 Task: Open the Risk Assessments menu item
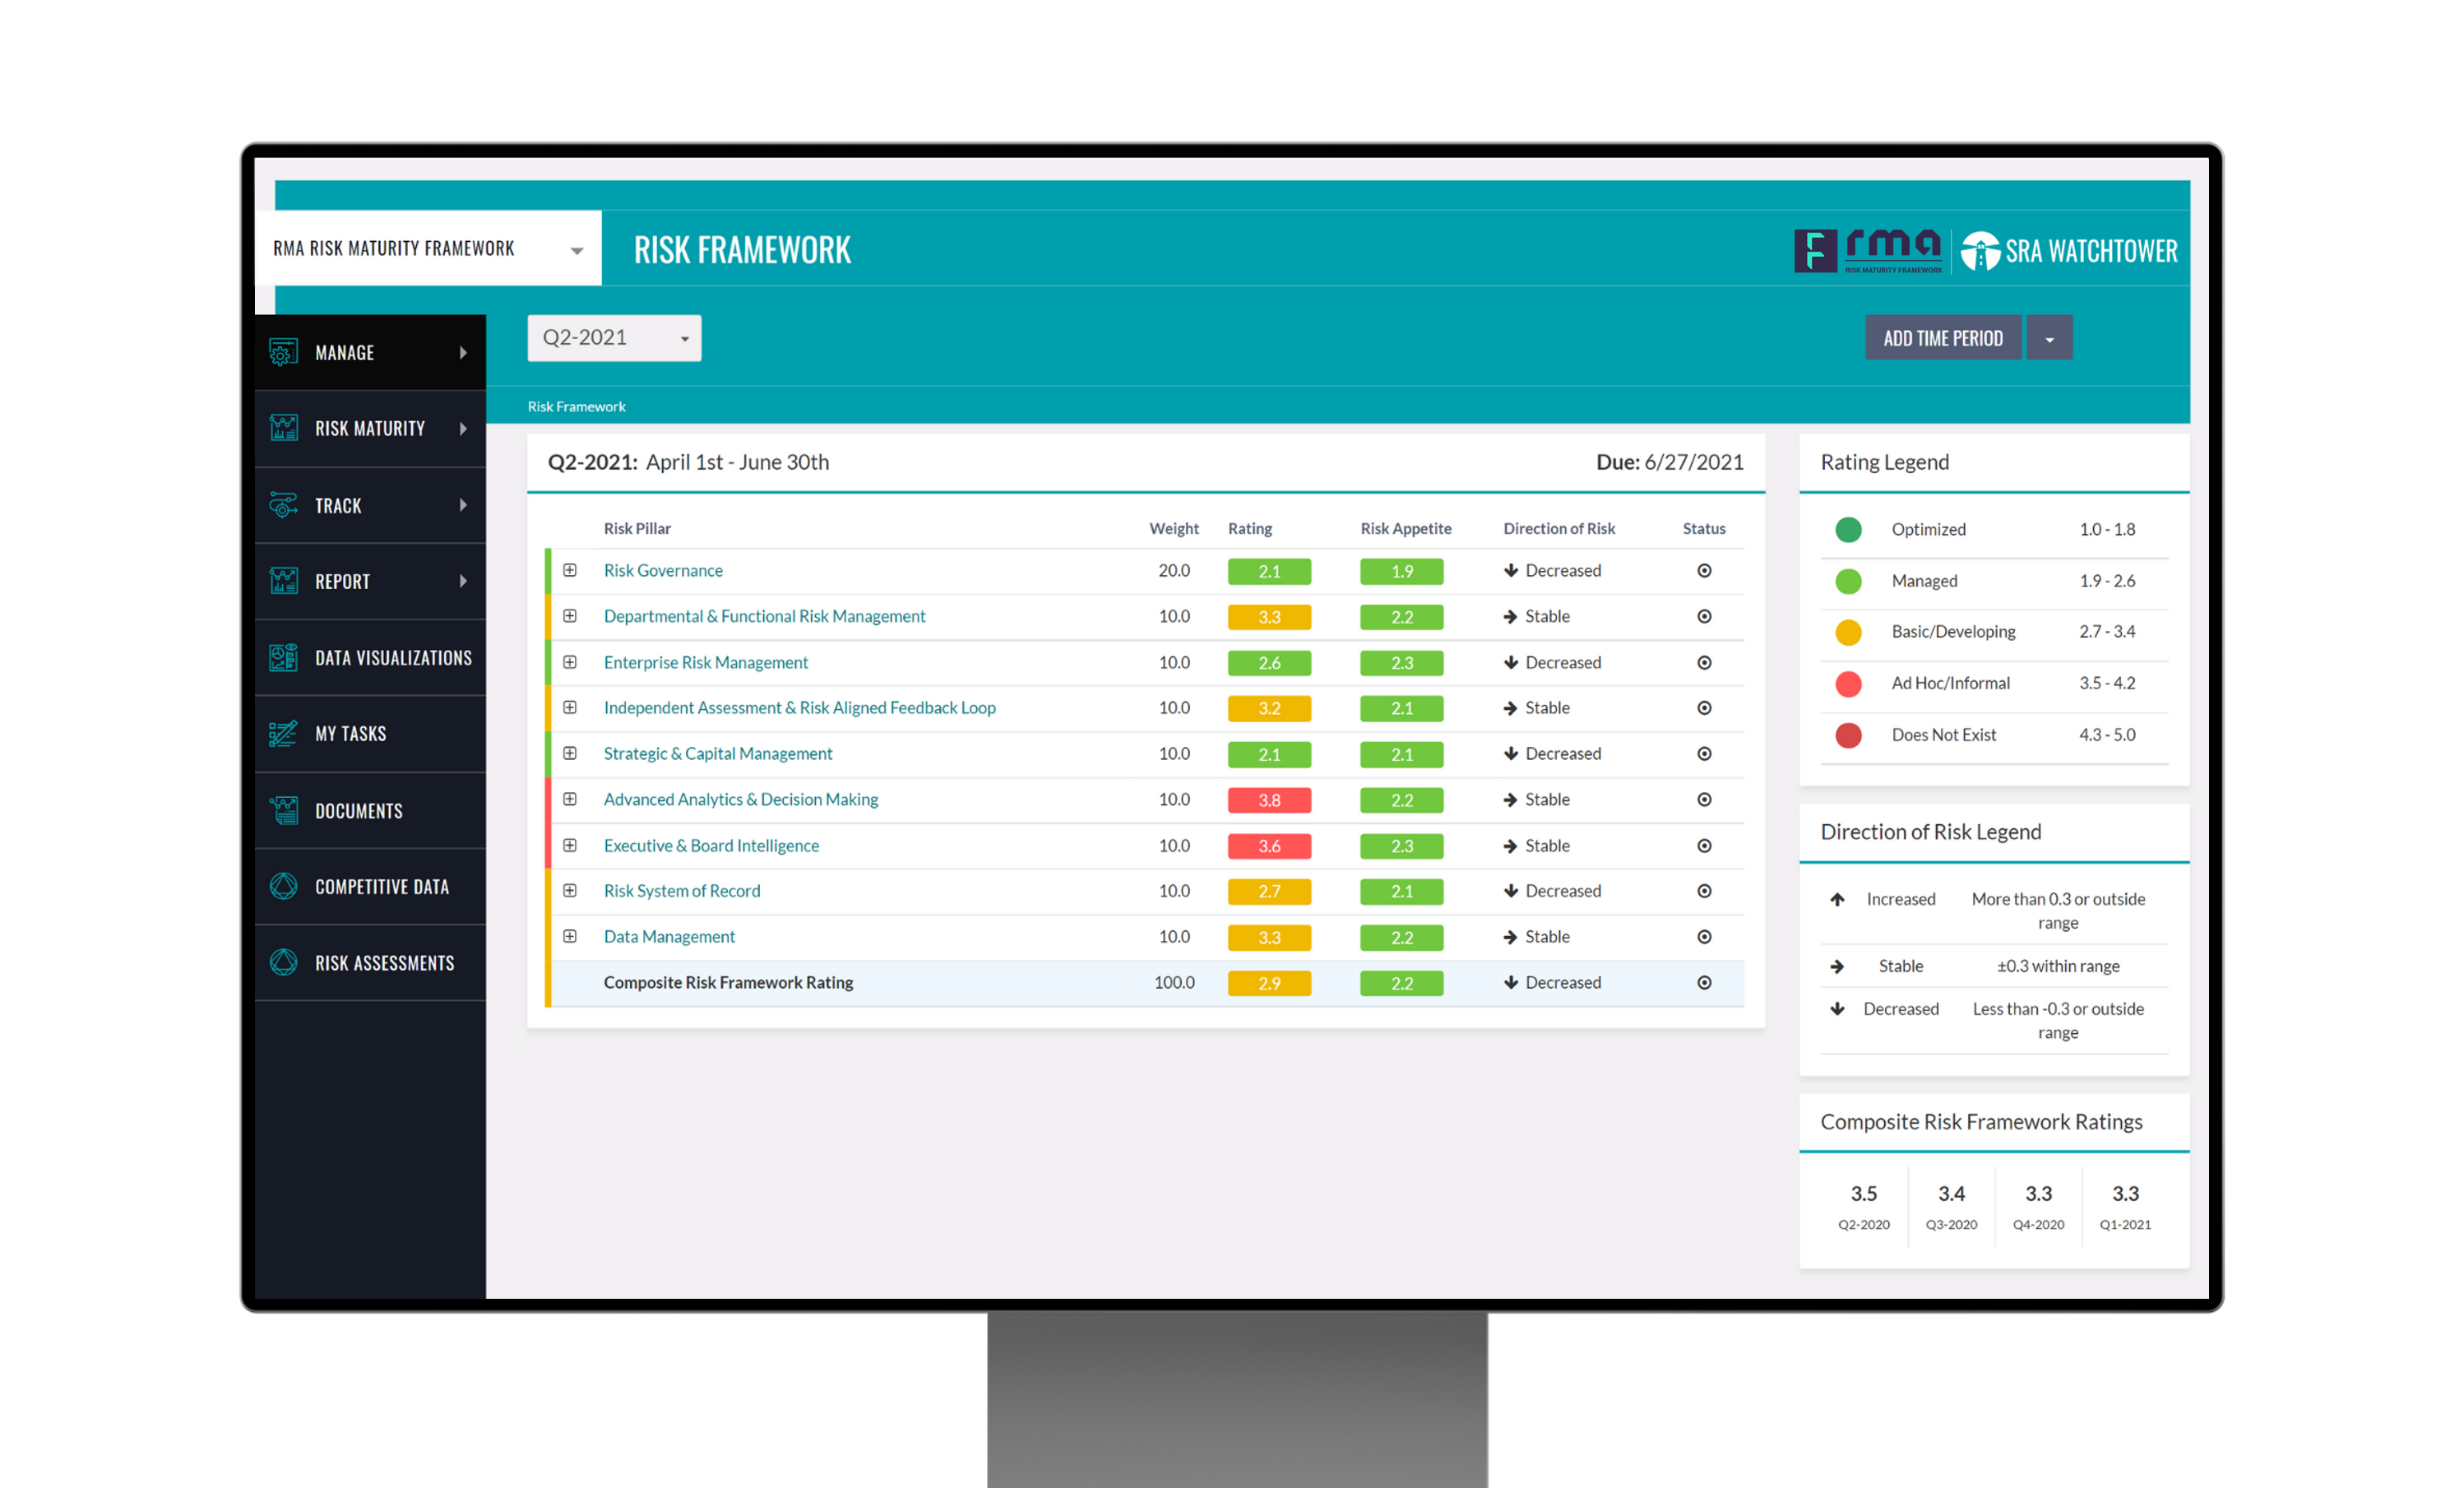(384, 963)
